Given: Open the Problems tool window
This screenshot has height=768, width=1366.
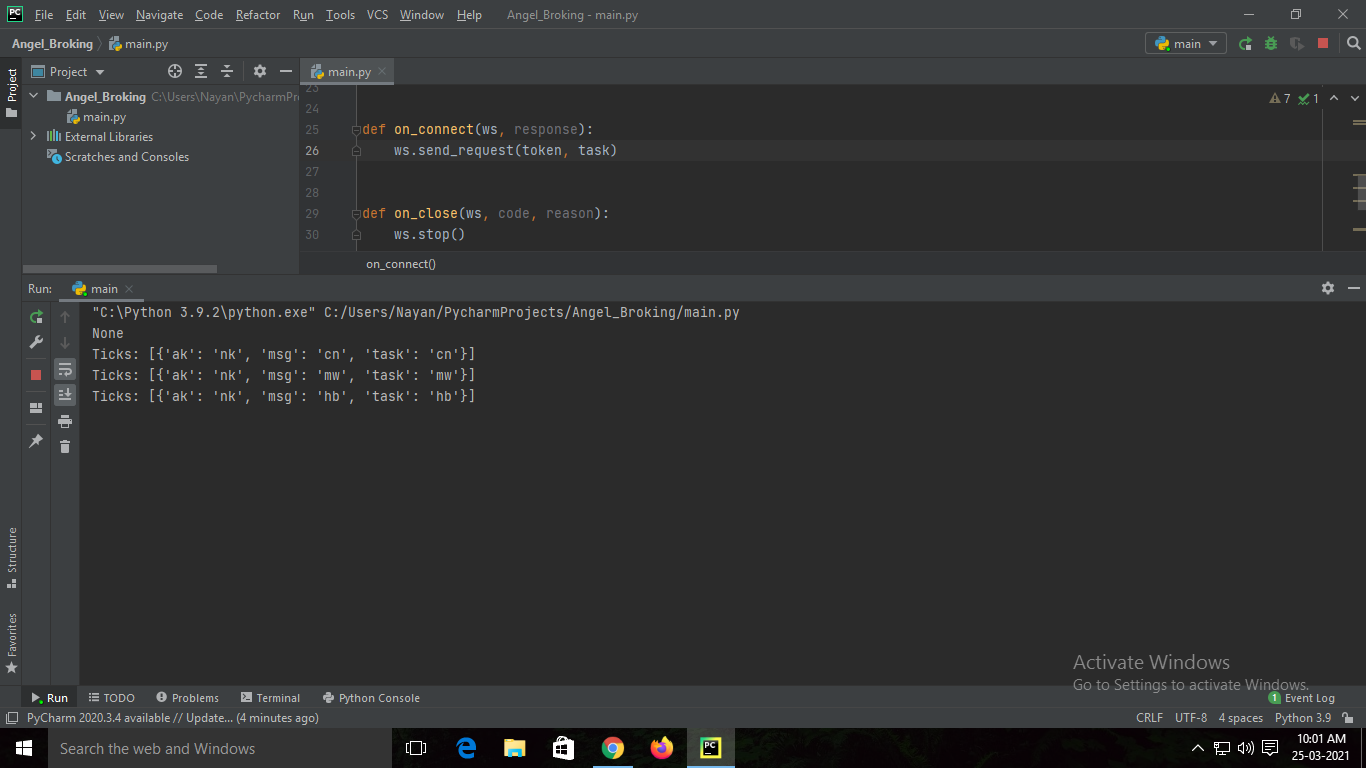Looking at the screenshot, I should 187,698.
